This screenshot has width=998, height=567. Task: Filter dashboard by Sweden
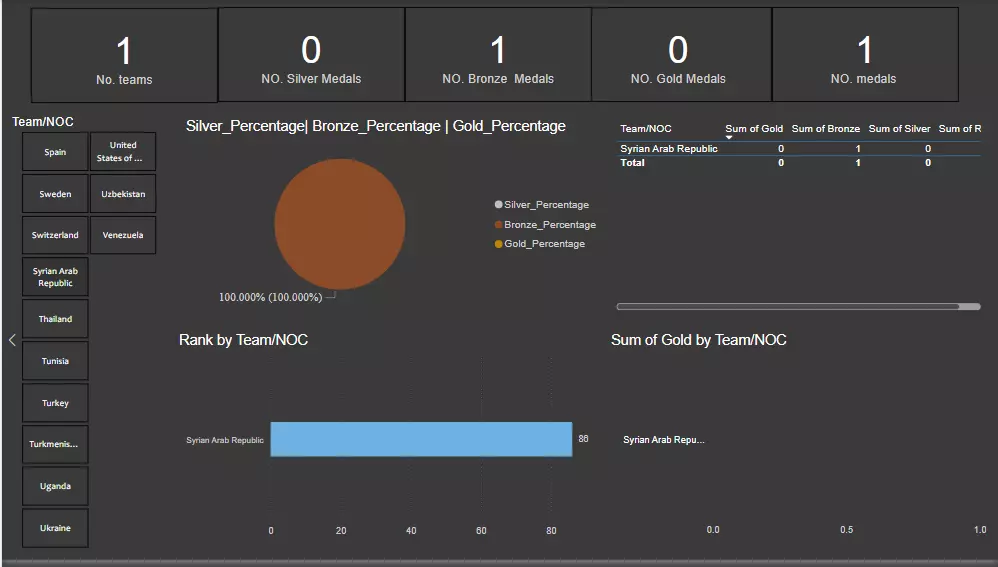pos(55,193)
